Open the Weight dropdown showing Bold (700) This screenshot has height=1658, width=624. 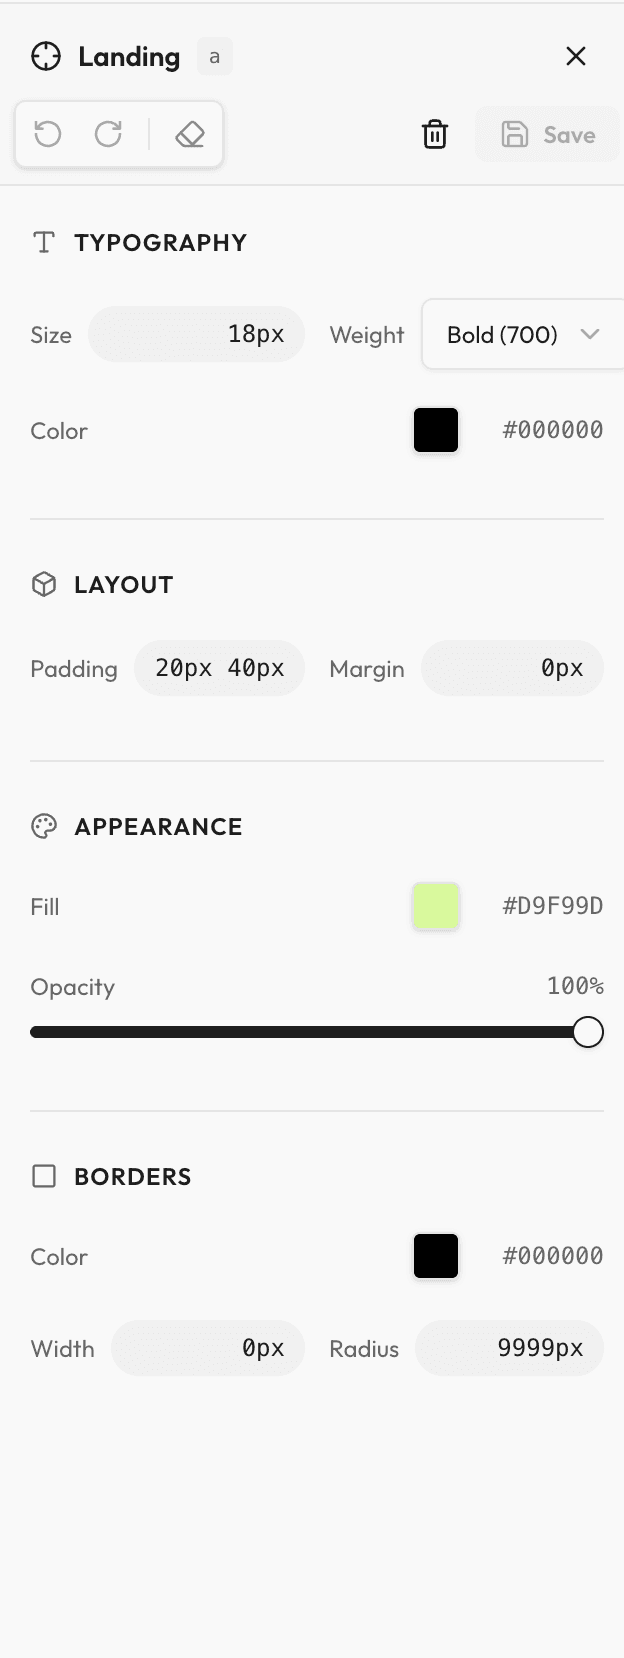tap(522, 335)
